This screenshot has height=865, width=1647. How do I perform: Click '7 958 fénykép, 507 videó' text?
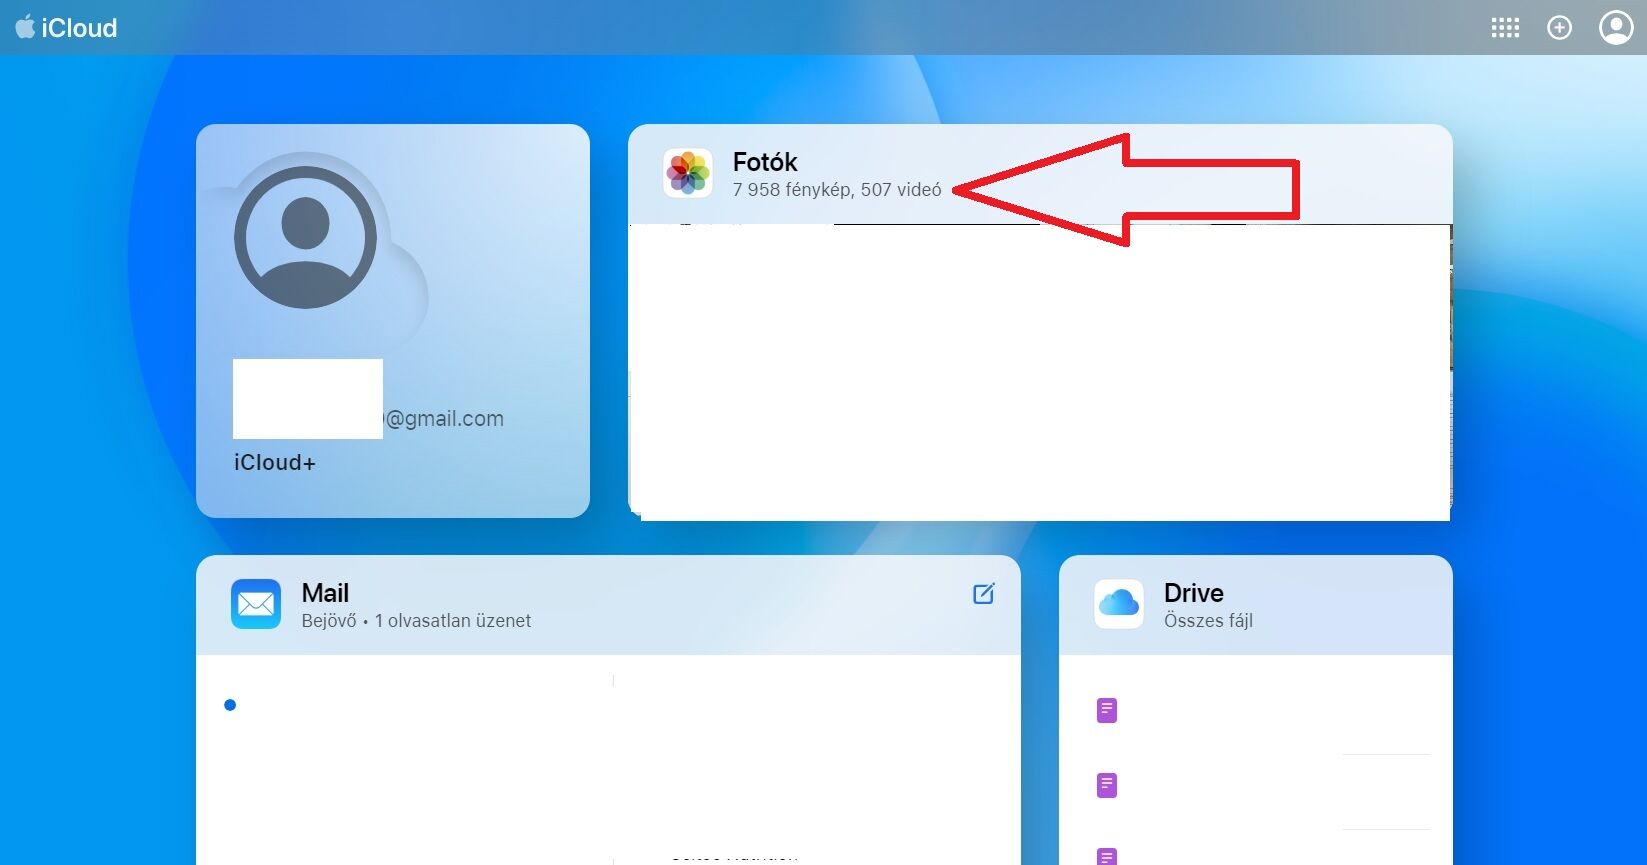(837, 190)
